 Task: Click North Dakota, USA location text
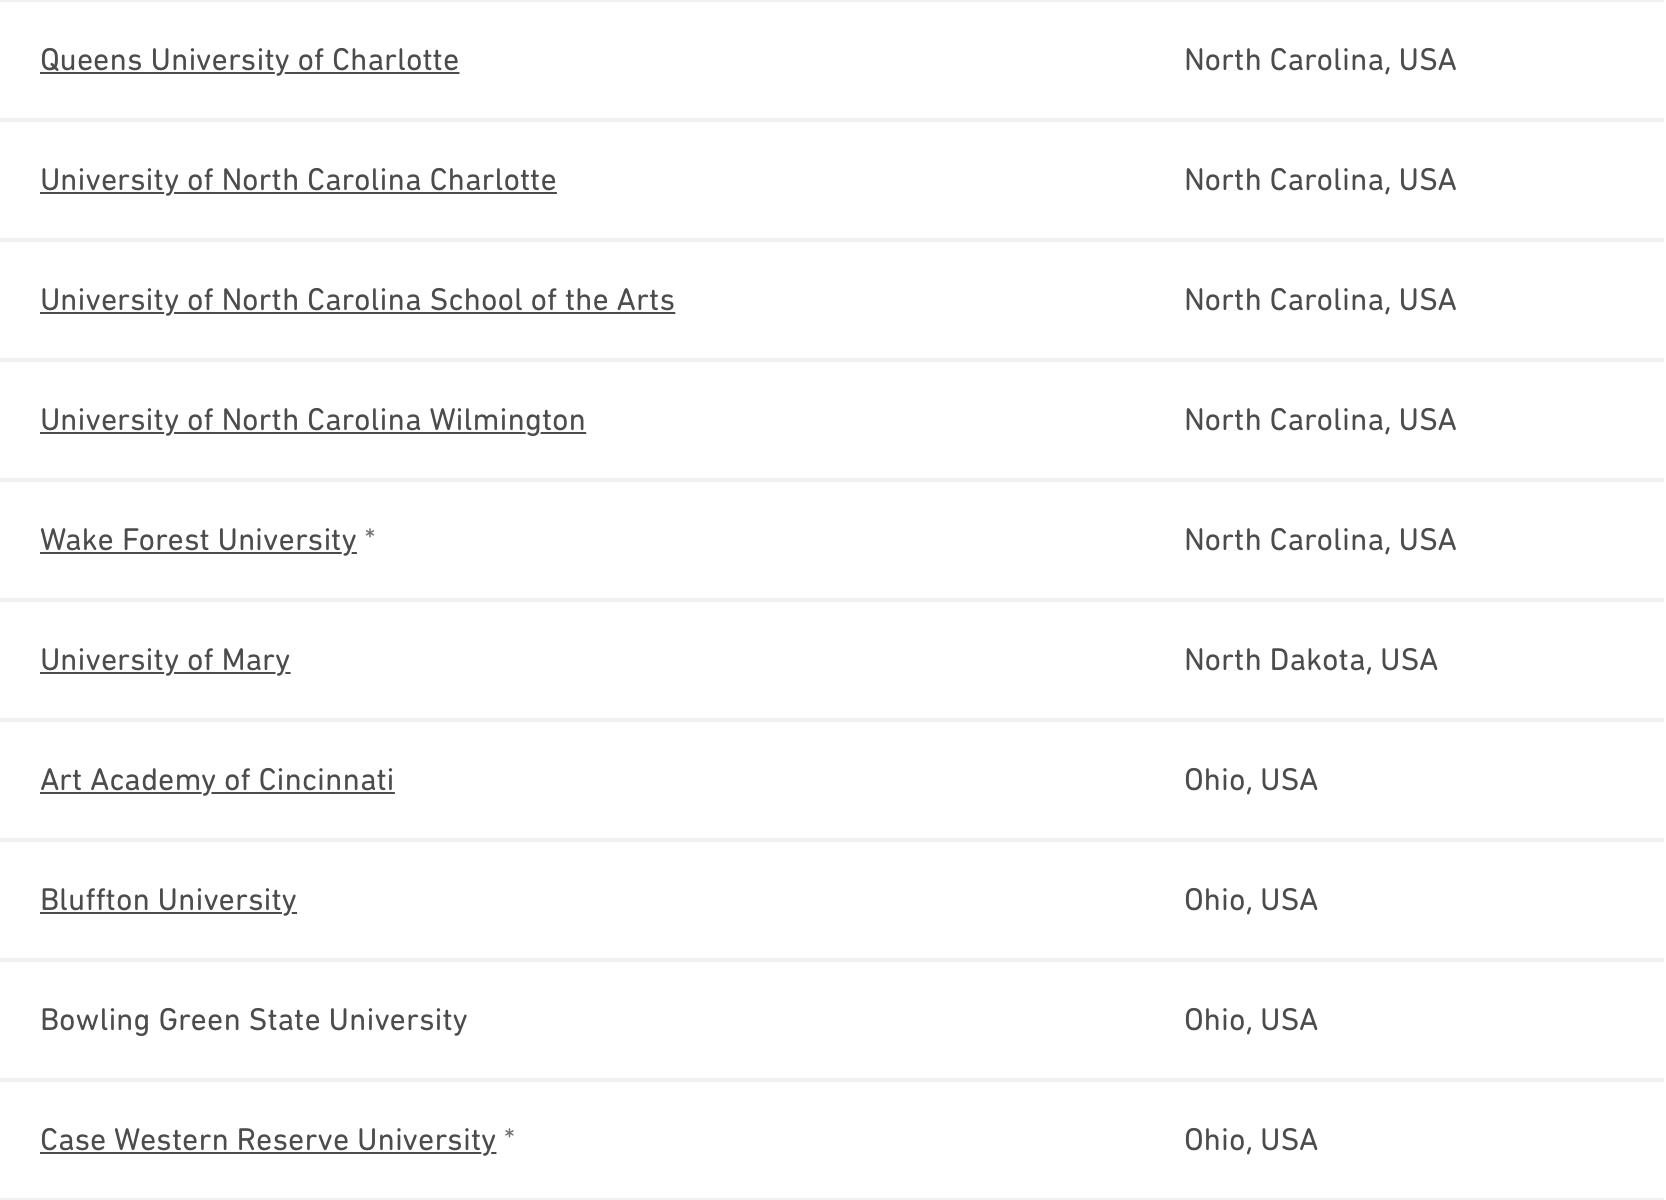[1310, 660]
